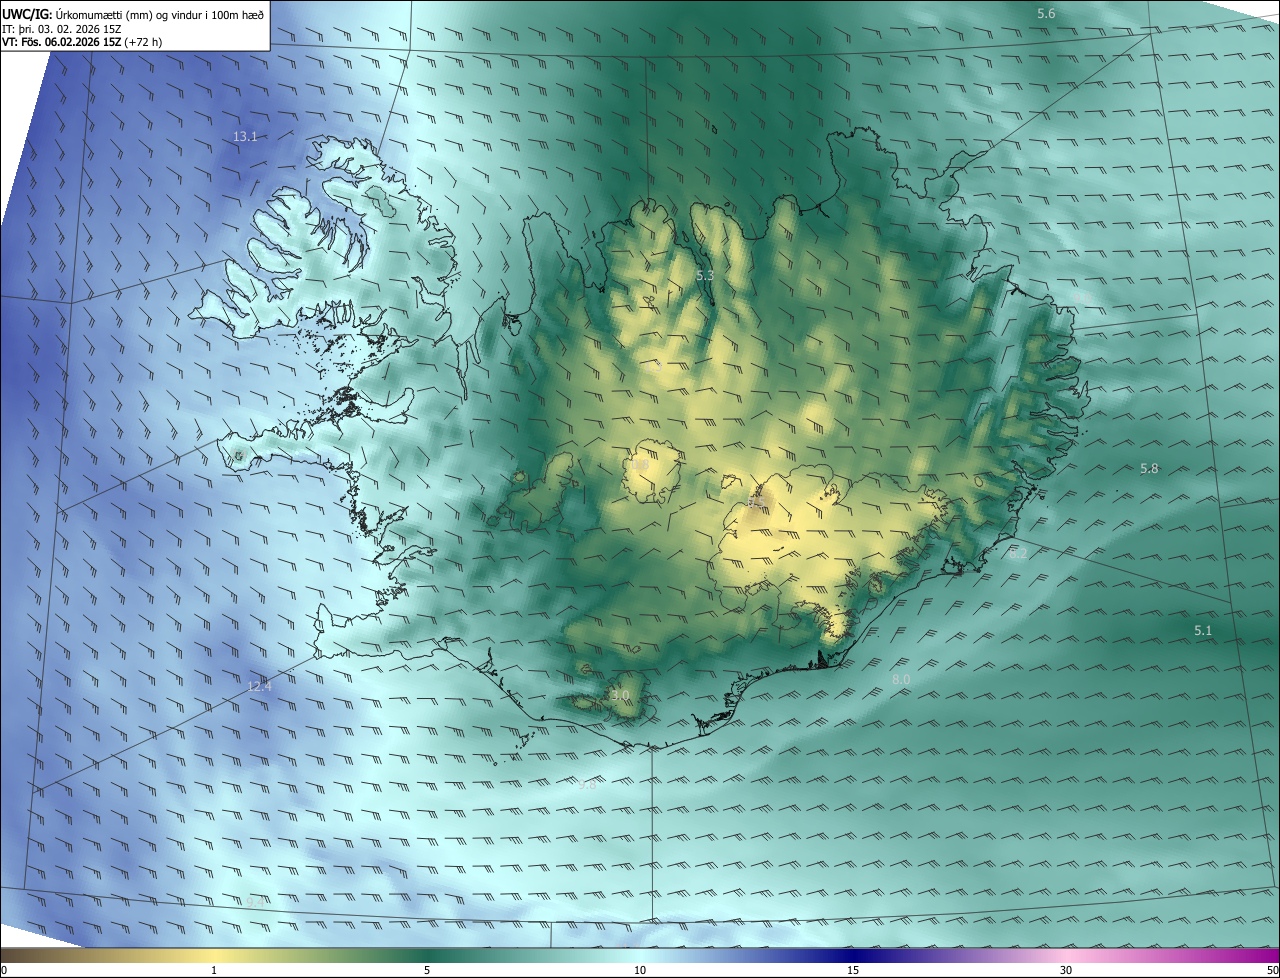Click the 3.0 value label on the map

click(620, 695)
